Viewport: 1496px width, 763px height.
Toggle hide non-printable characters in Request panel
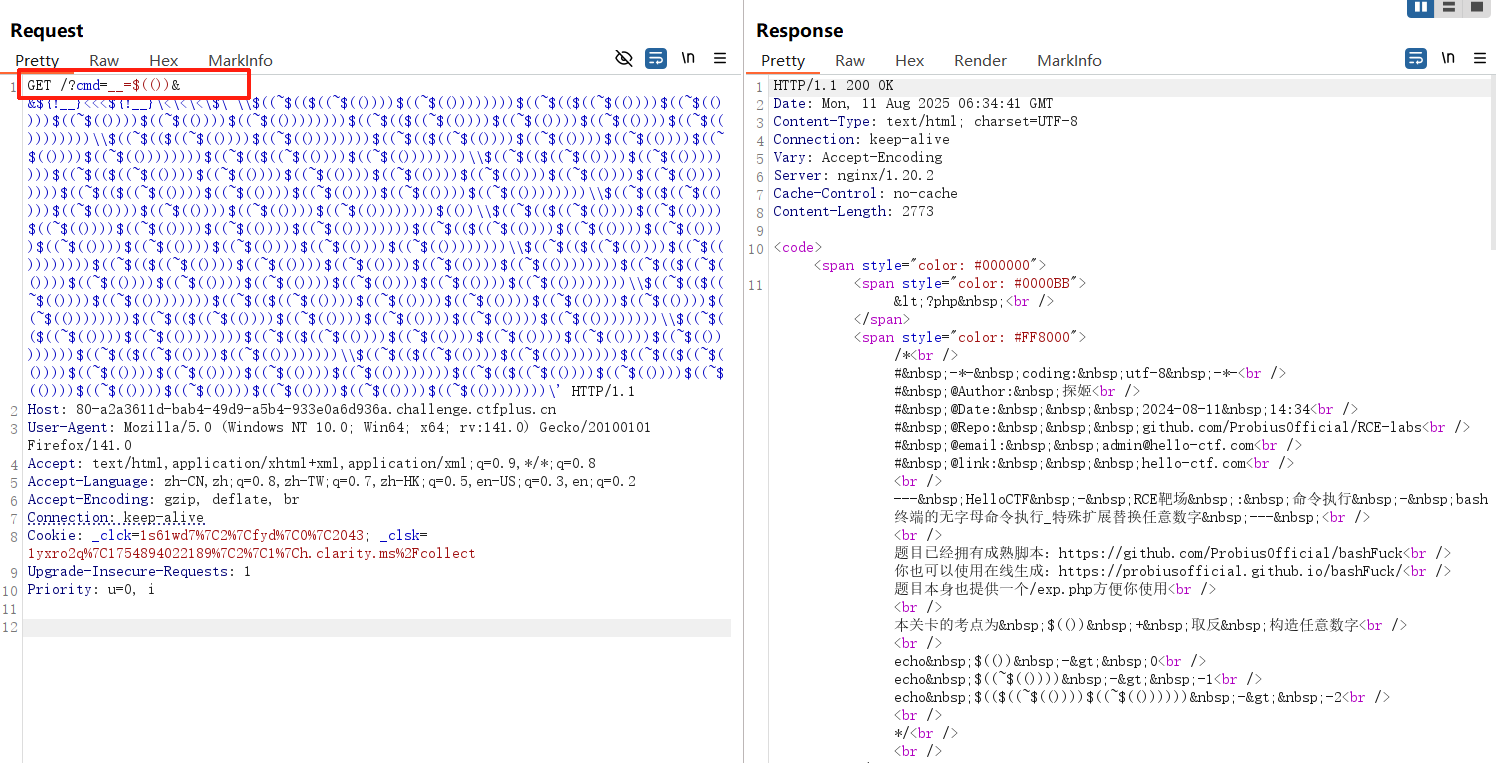pyautogui.click(x=624, y=59)
